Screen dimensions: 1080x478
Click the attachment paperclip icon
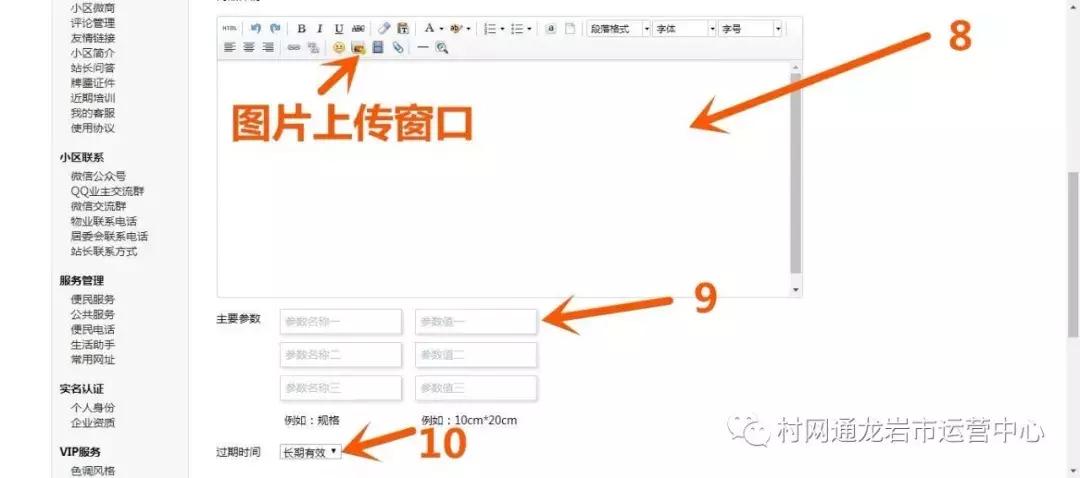click(x=397, y=48)
